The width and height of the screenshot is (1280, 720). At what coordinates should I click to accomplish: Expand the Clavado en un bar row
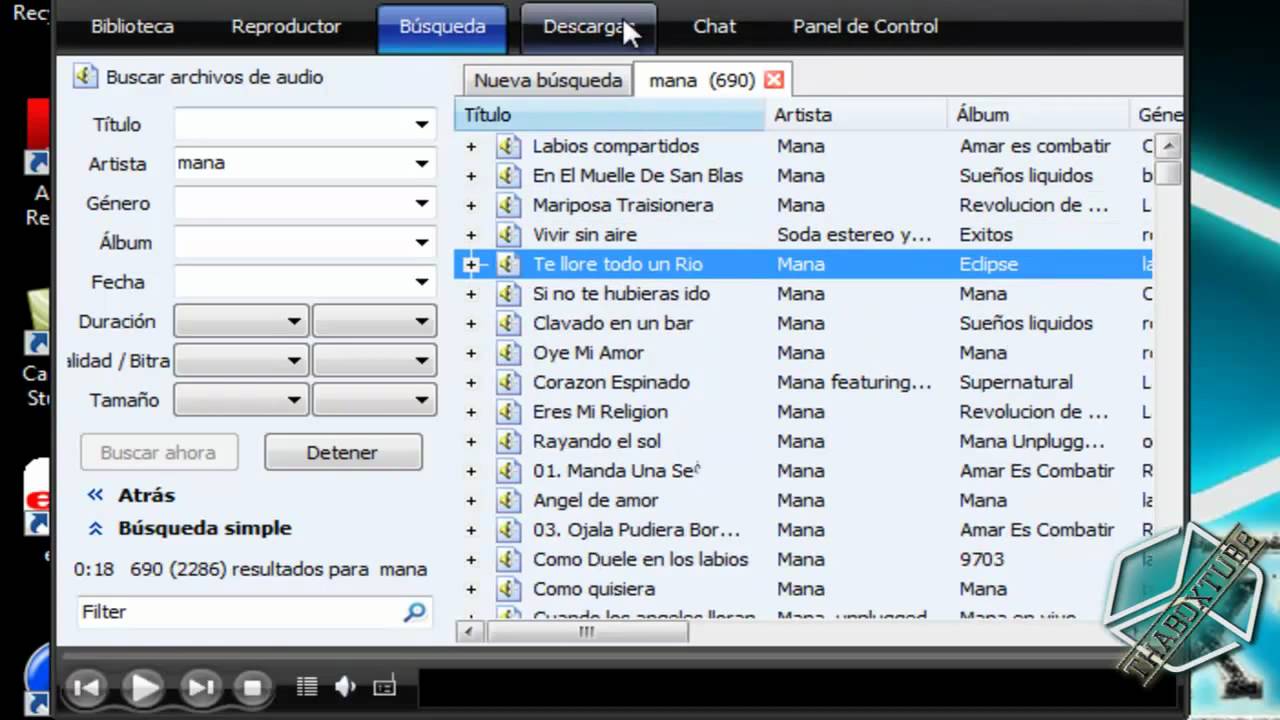coord(472,324)
